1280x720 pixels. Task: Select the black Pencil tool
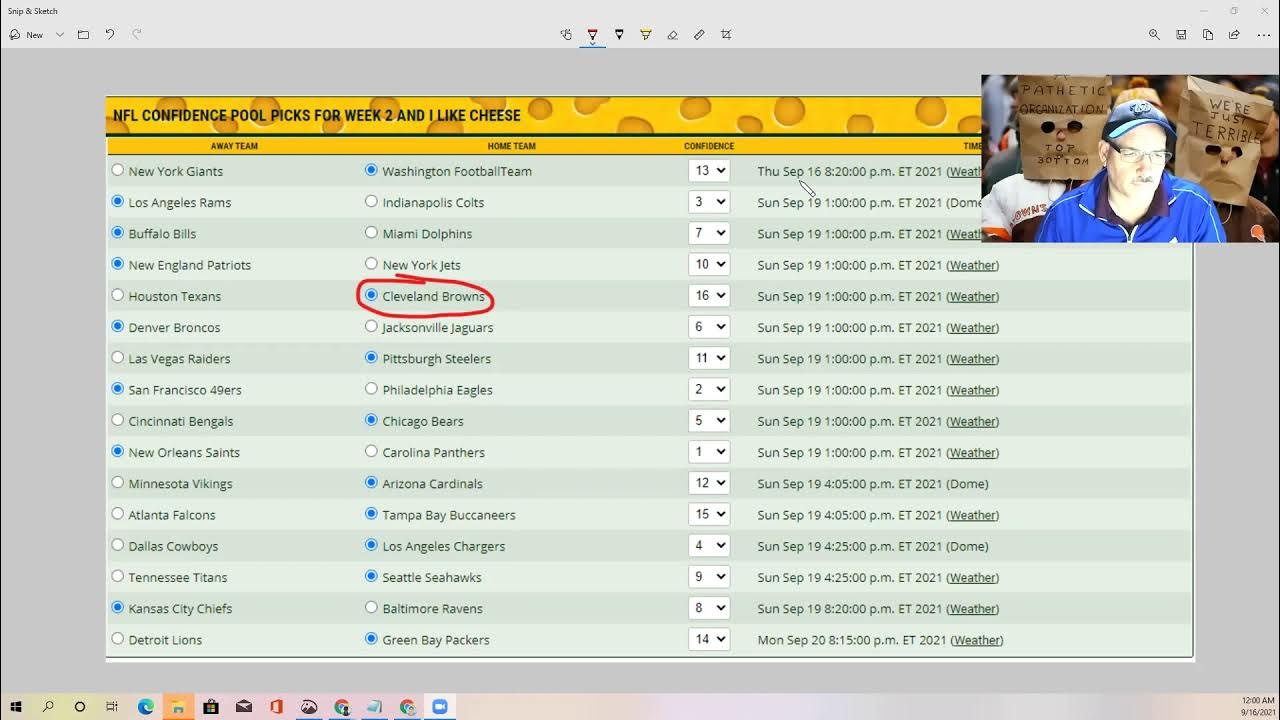(x=619, y=35)
